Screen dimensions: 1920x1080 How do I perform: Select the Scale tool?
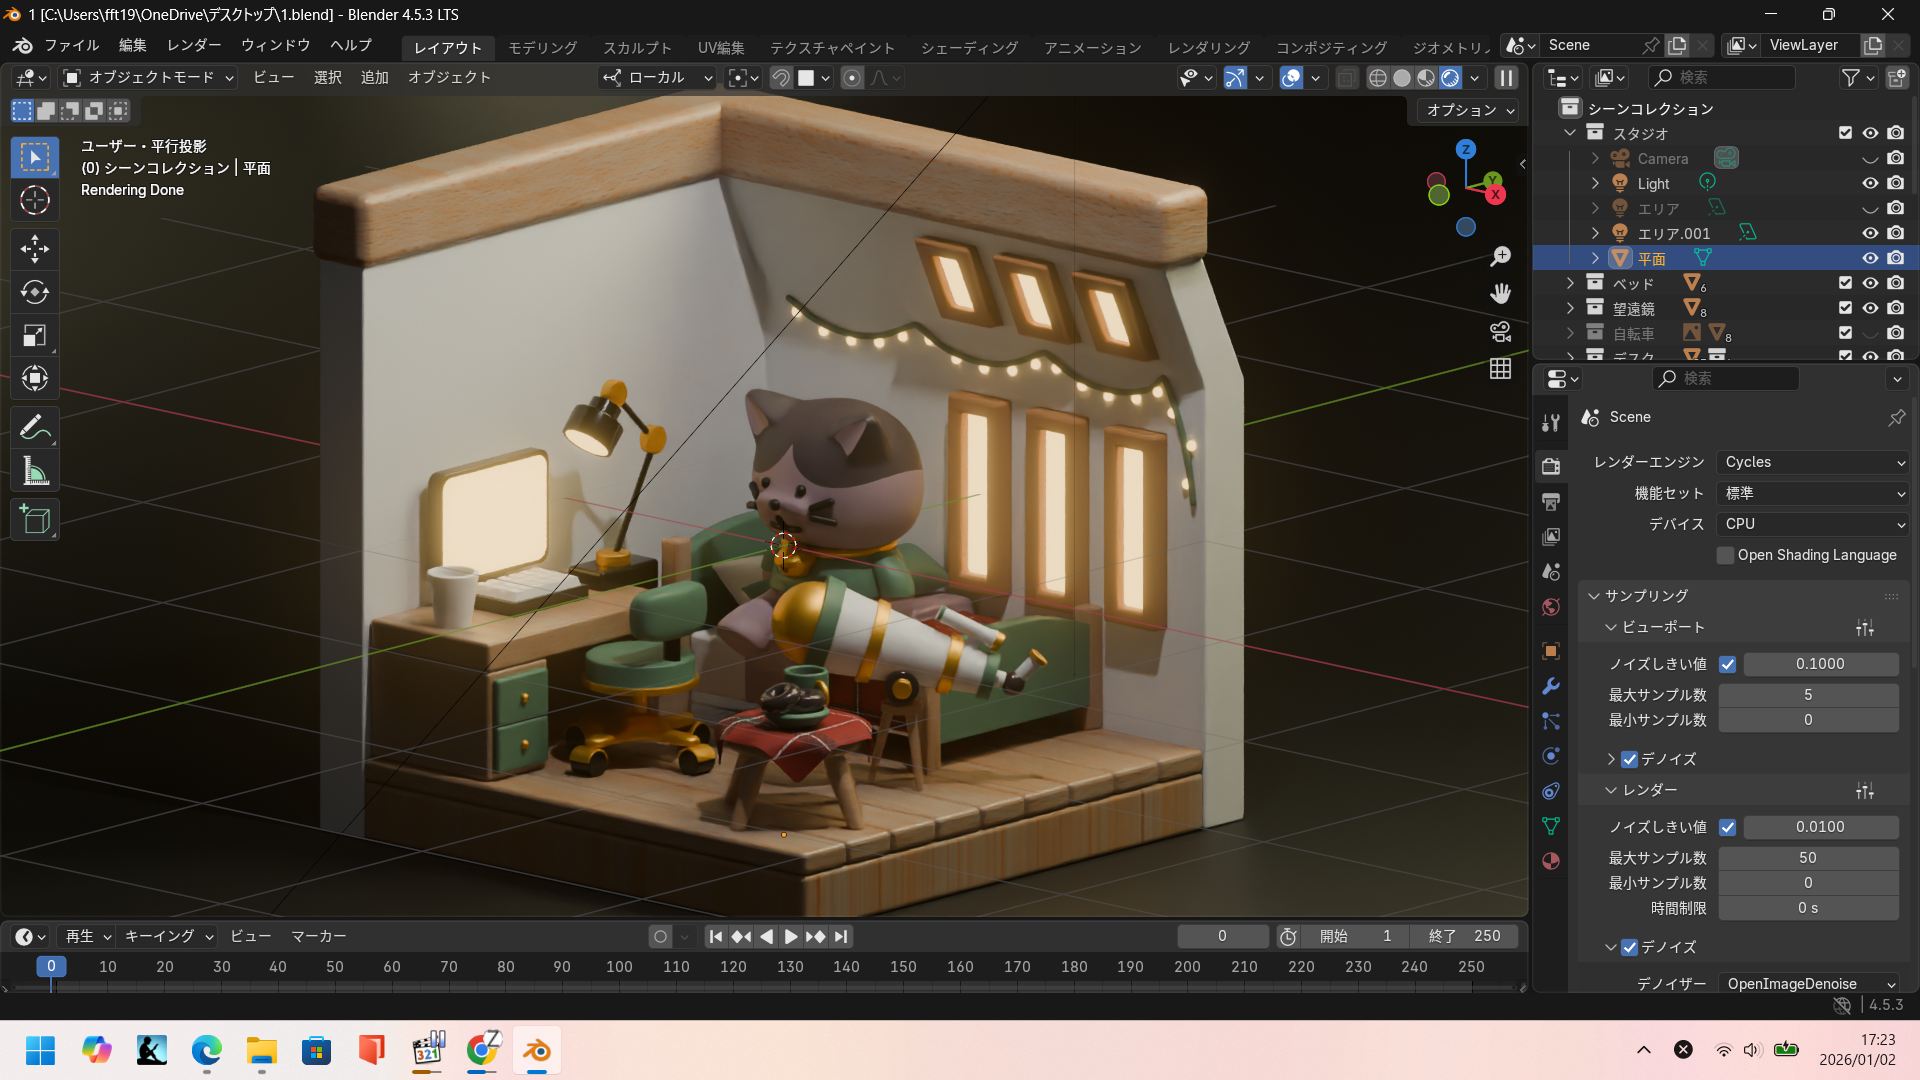click(35, 335)
